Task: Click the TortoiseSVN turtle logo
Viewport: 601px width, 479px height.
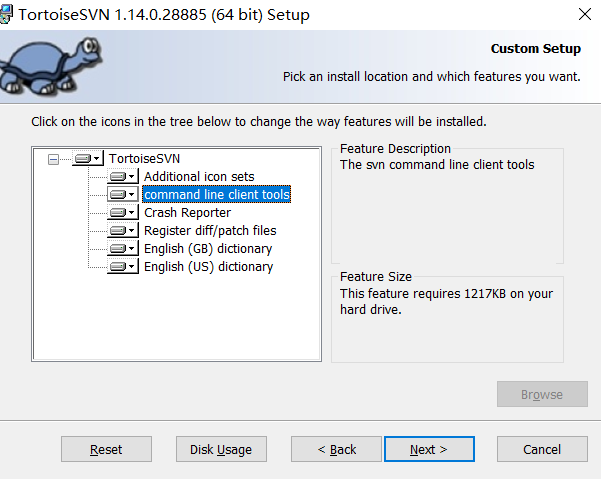Action: (x=51, y=66)
